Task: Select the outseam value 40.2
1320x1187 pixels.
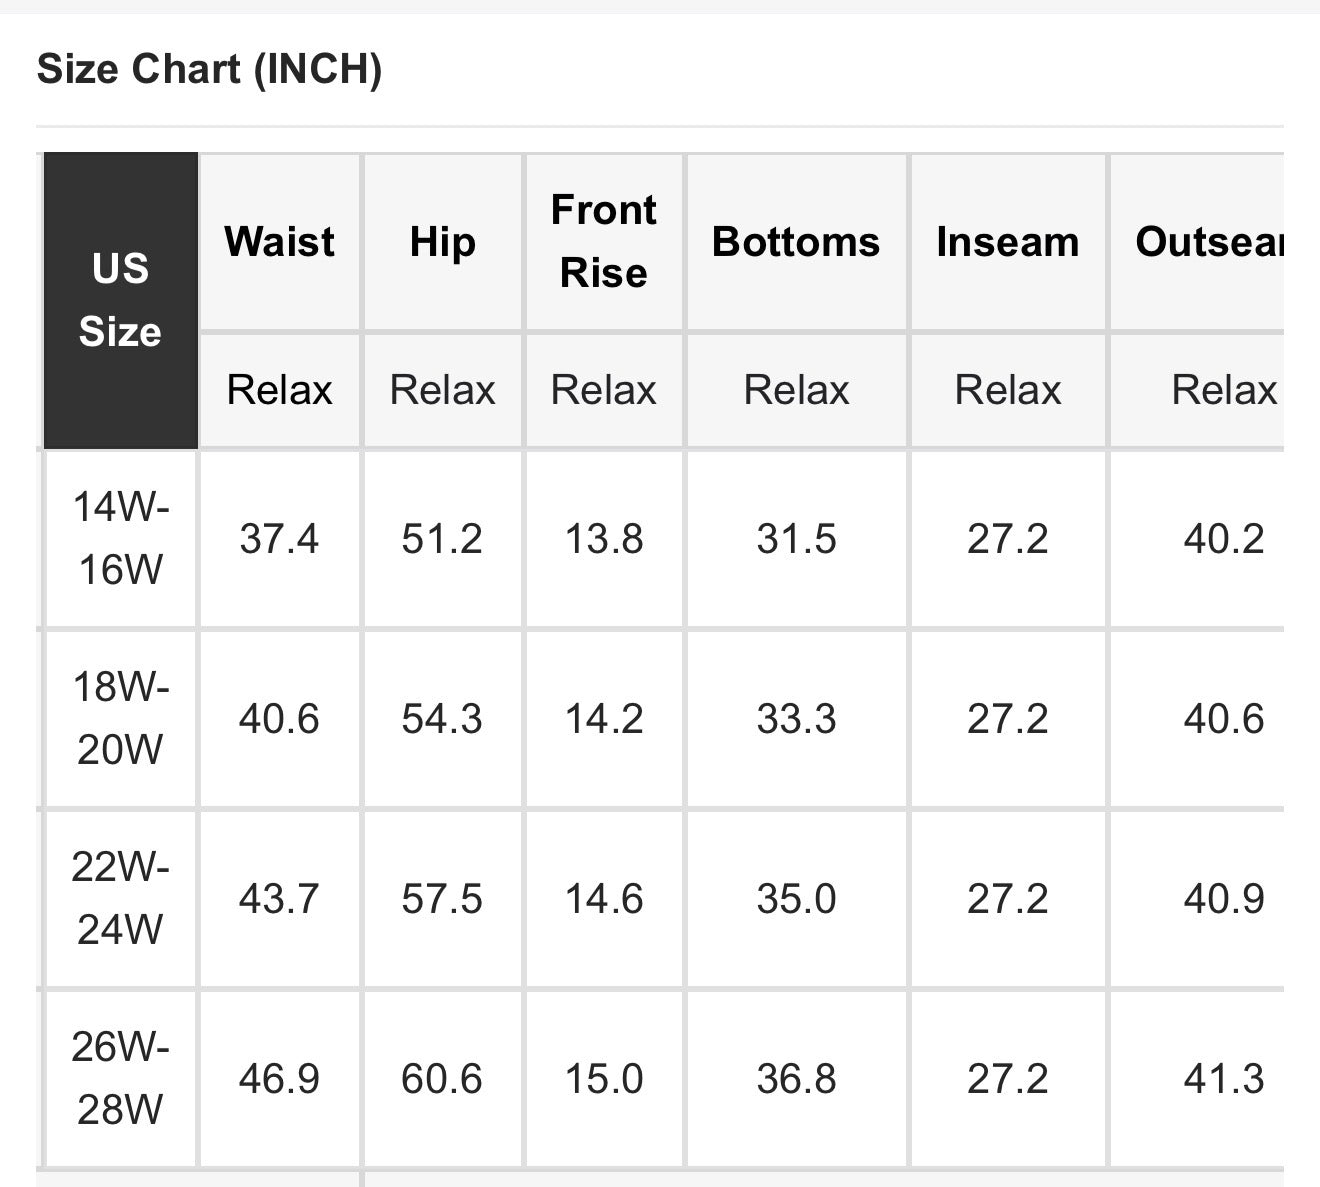Action: pos(1224,539)
